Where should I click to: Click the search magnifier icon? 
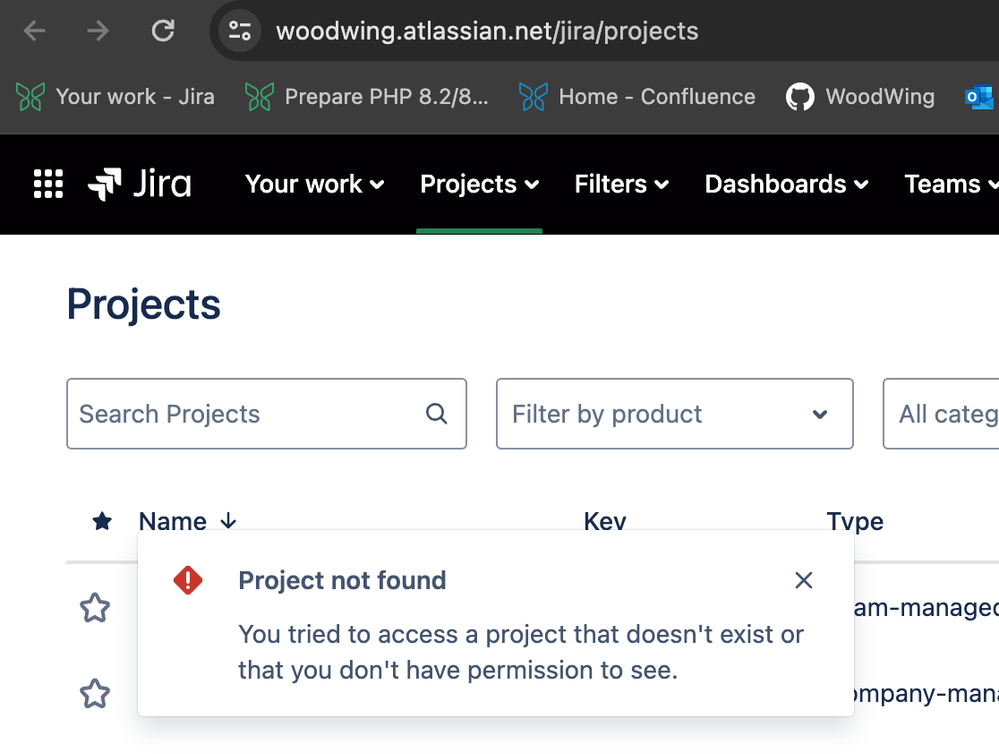tap(436, 414)
